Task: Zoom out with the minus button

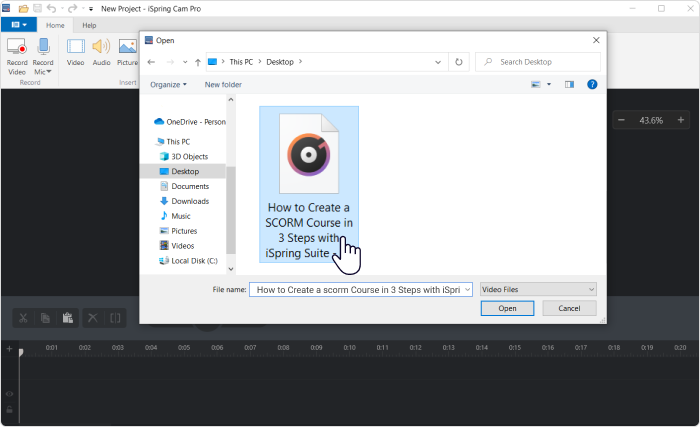Action: tap(621, 120)
